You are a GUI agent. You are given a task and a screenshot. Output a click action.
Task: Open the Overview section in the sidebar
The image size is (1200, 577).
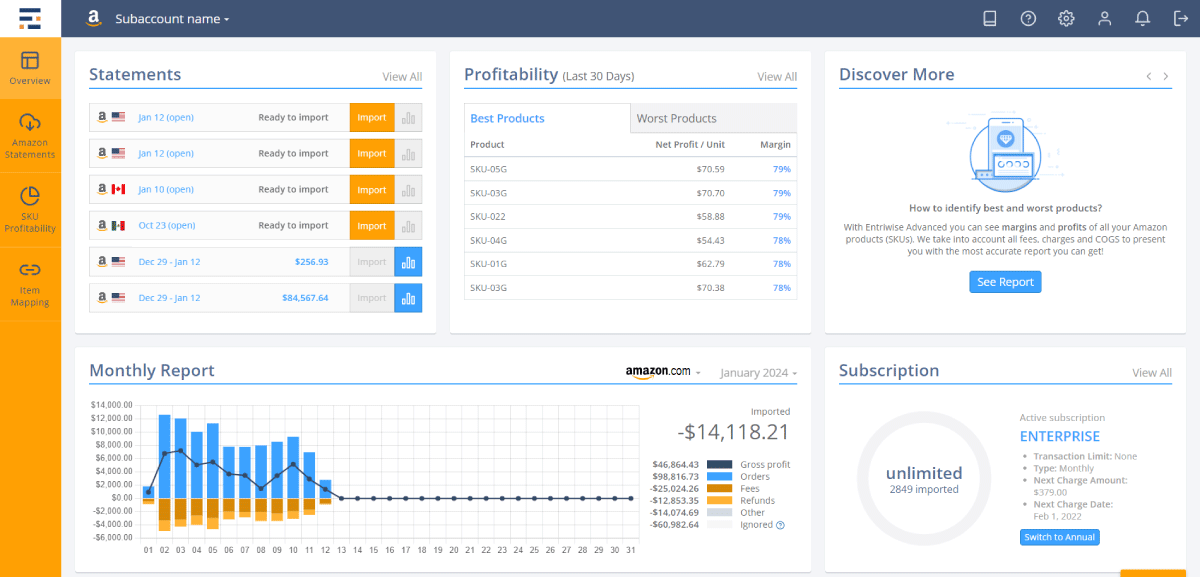pos(30,68)
